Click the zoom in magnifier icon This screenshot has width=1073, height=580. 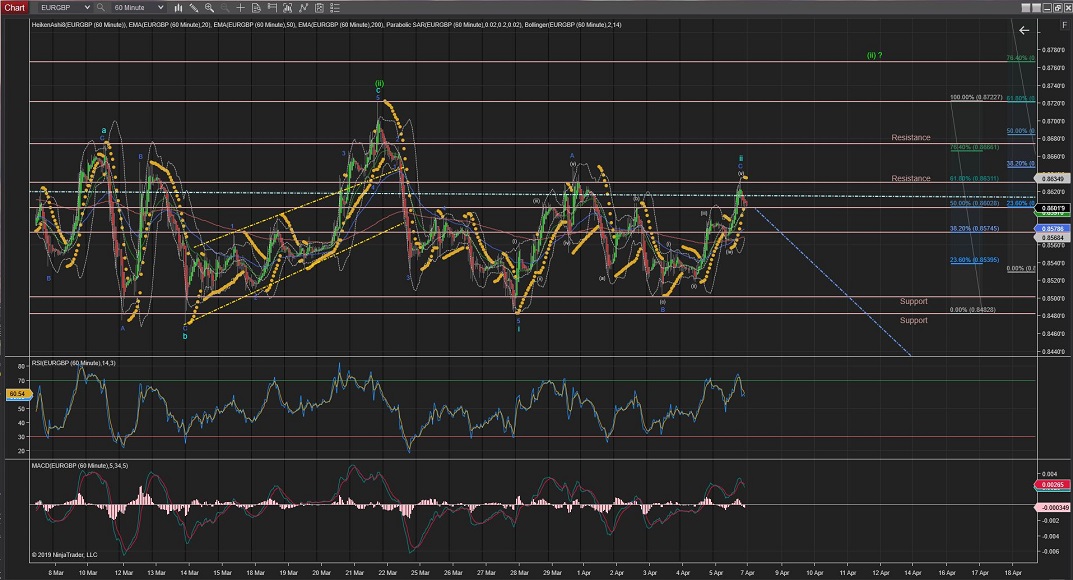point(209,7)
